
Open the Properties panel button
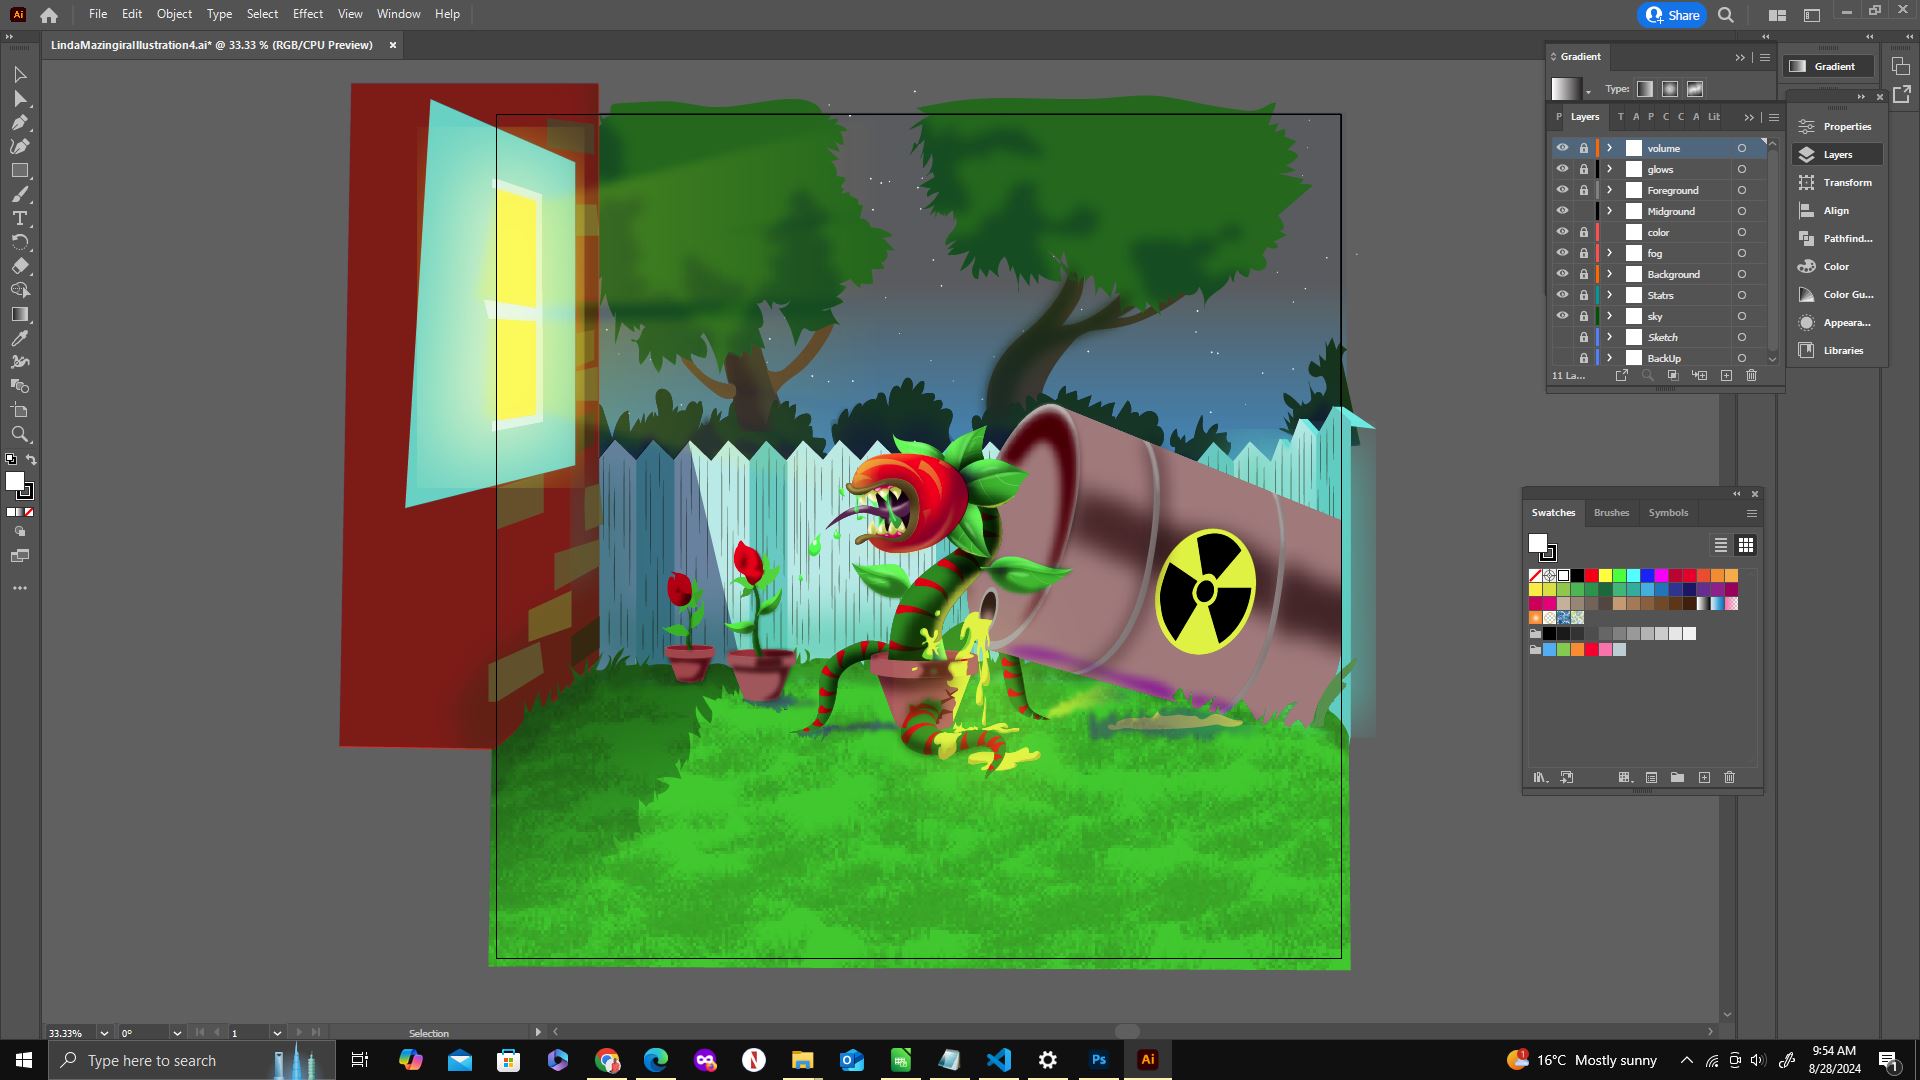pos(1837,127)
